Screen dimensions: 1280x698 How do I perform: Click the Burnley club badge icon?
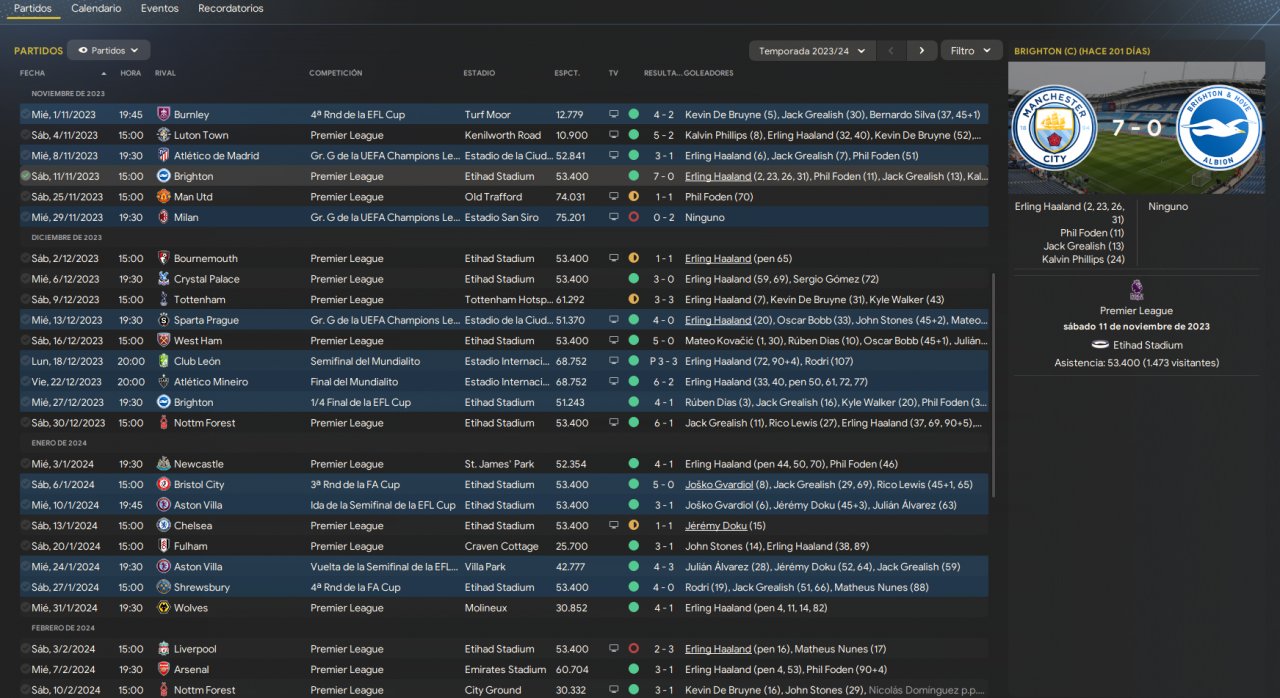(164, 114)
